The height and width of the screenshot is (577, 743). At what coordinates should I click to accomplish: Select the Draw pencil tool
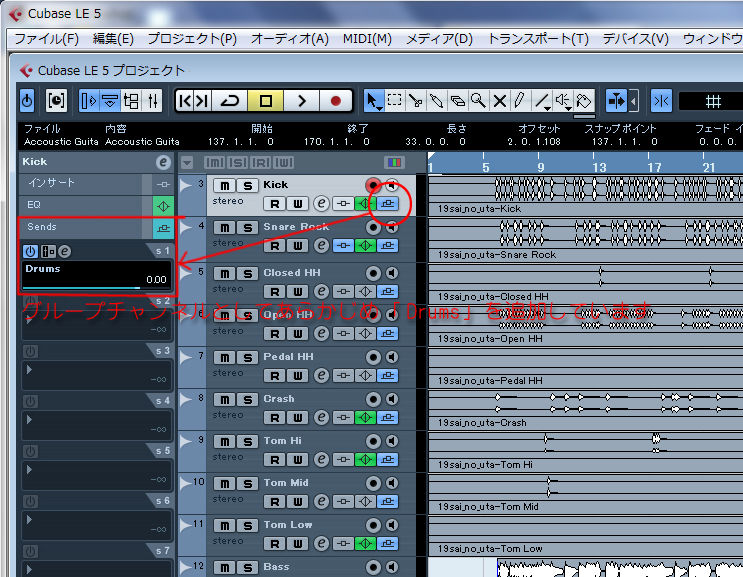coord(520,101)
